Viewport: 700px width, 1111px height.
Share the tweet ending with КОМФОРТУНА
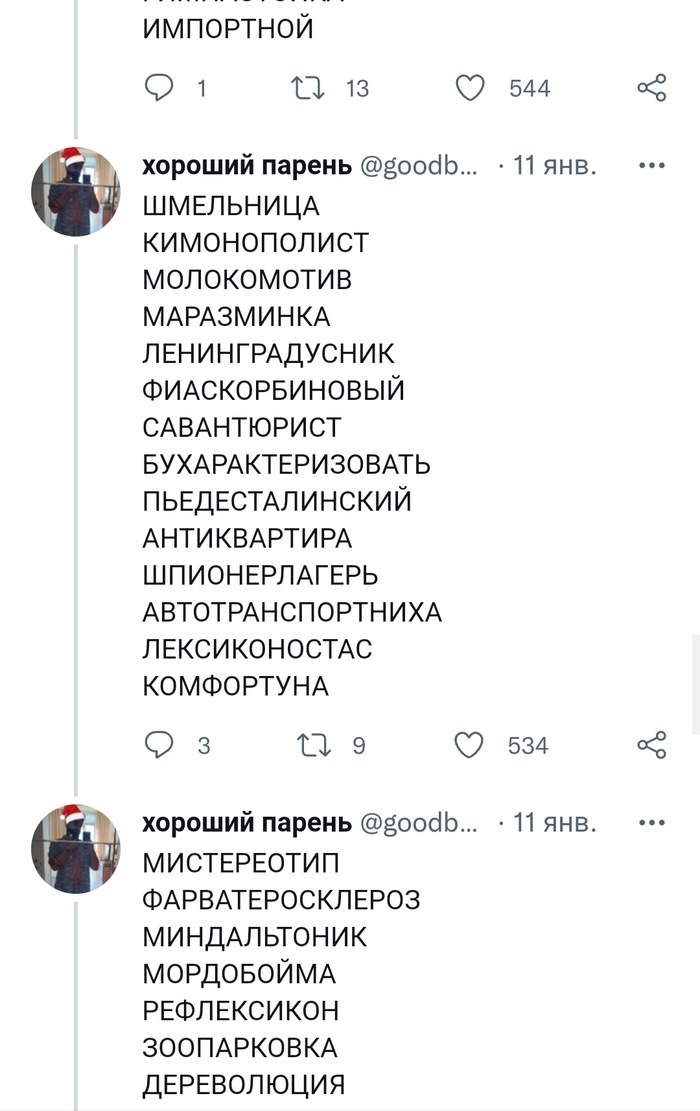(651, 745)
